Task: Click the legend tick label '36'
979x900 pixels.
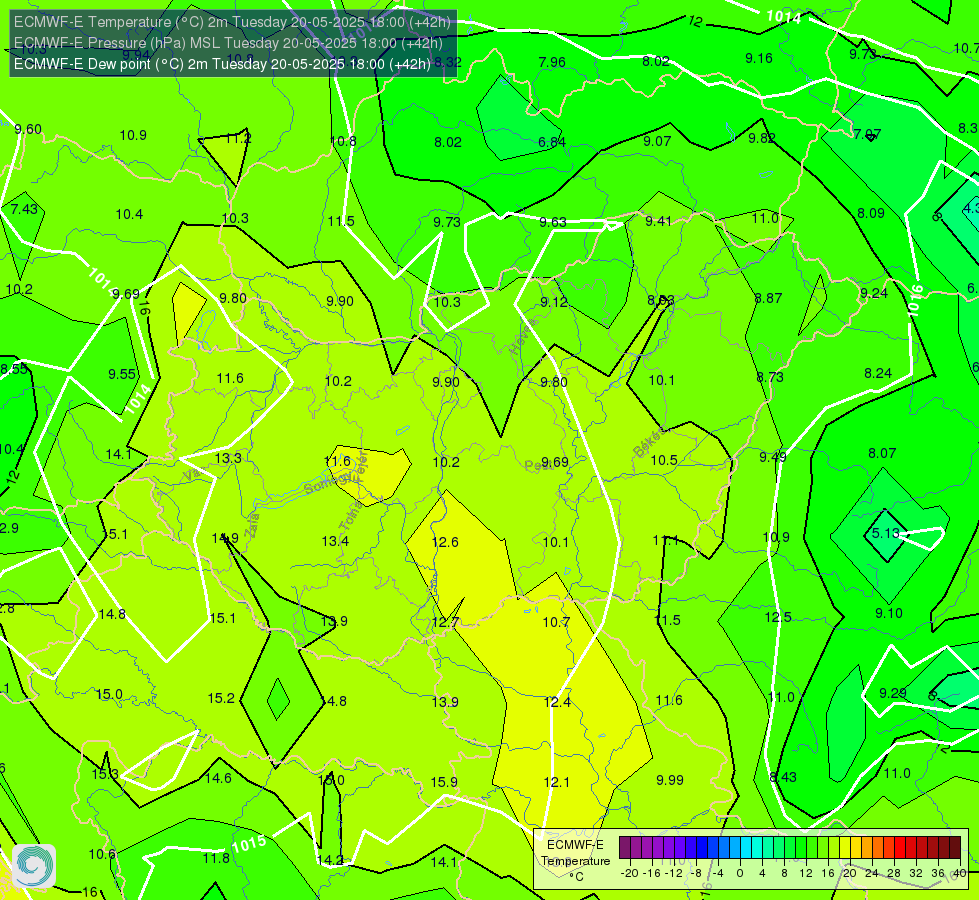Action: click(x=937, y=873)
